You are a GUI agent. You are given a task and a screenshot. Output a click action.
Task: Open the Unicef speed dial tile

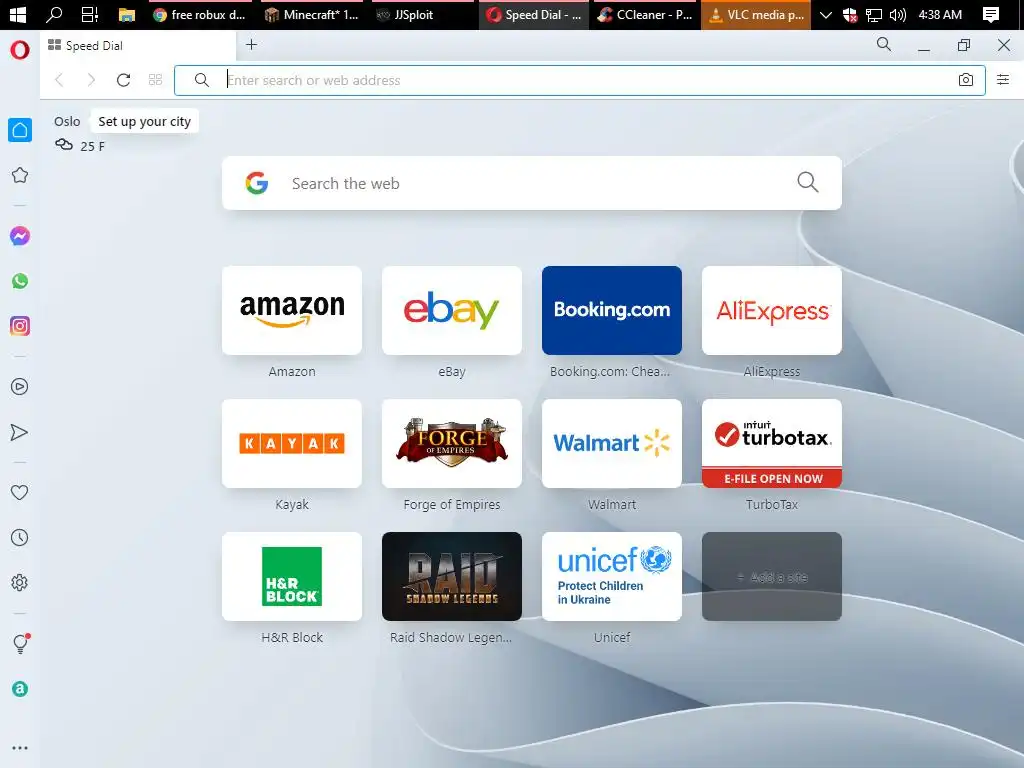[612, 577]
